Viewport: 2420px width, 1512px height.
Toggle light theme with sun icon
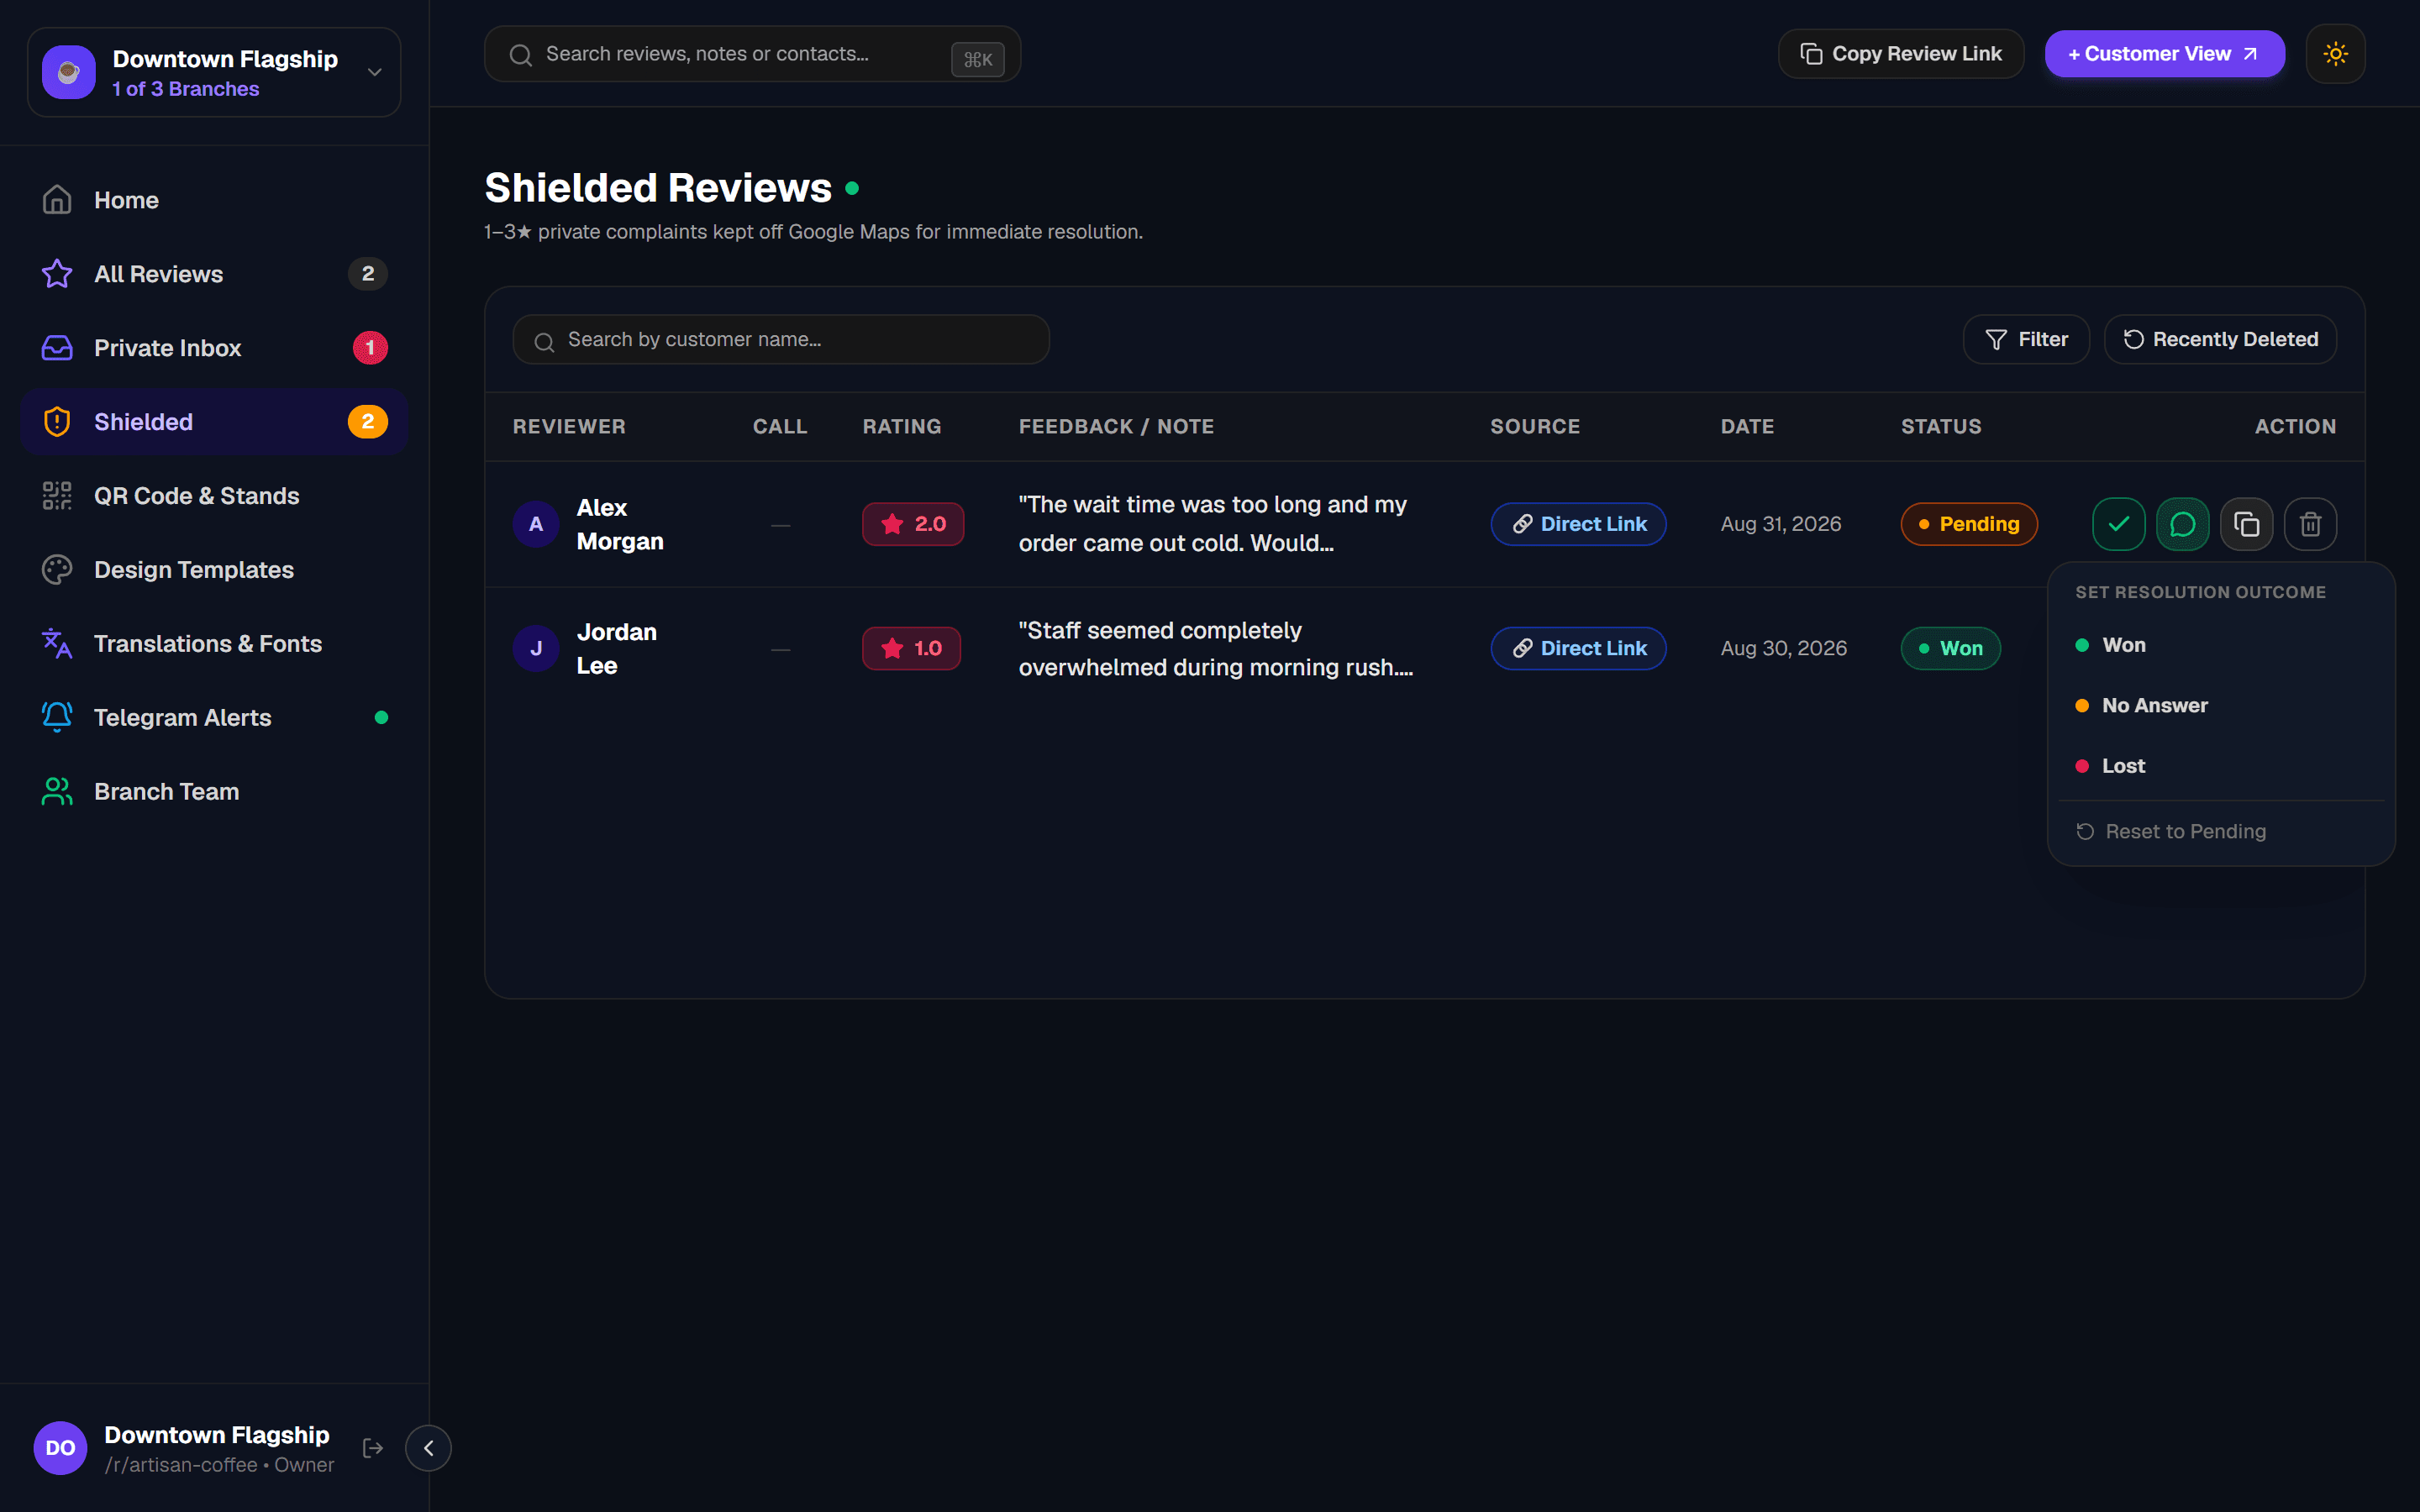(x=2335, y=54)
